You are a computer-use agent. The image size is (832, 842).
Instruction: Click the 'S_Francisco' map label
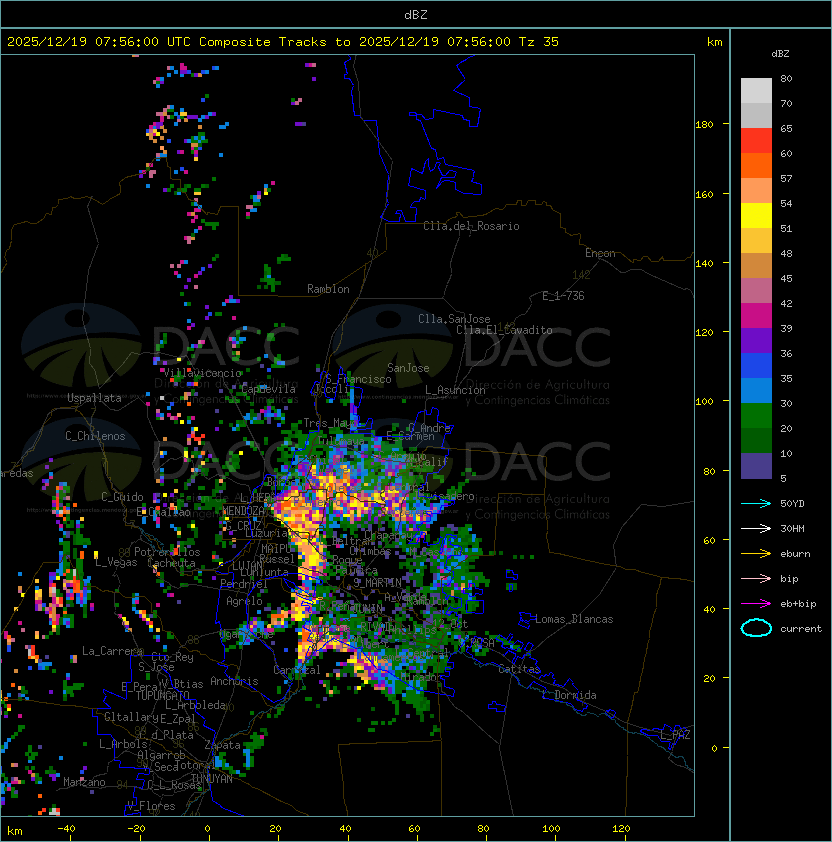click(358, 379)
